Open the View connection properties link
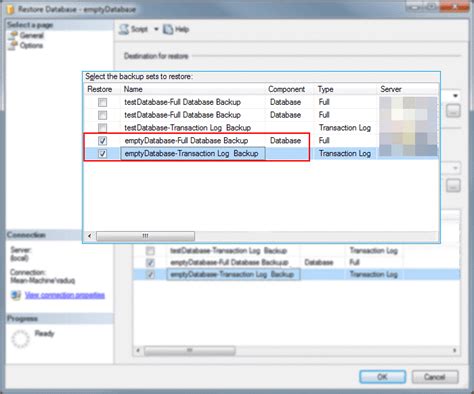 (x=65, y=295)
